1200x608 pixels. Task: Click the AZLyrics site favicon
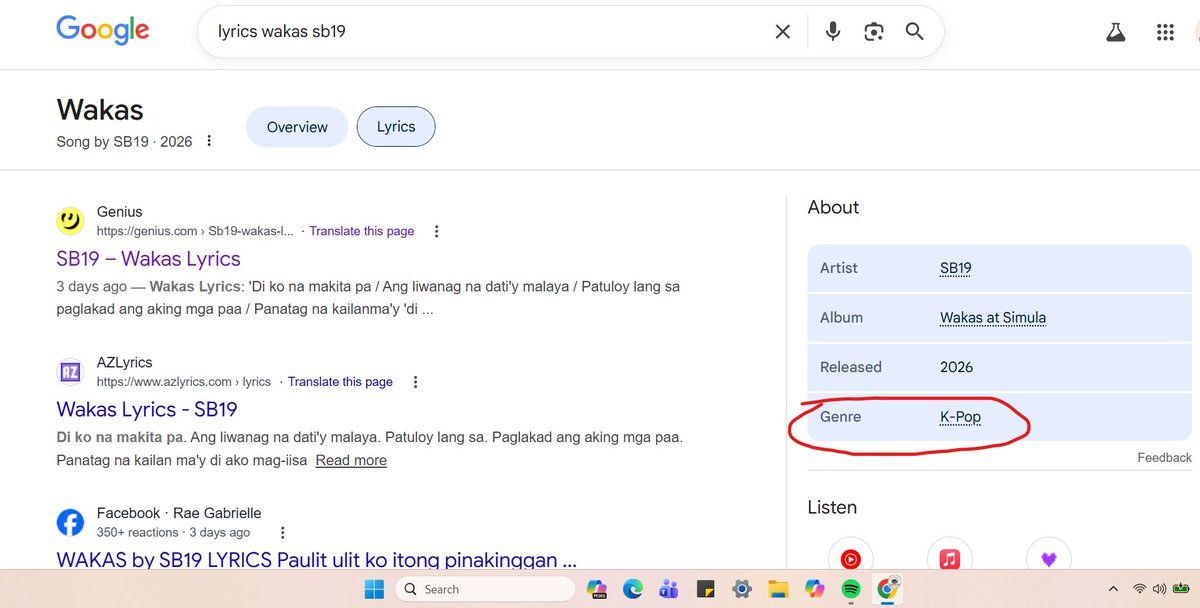70,372
